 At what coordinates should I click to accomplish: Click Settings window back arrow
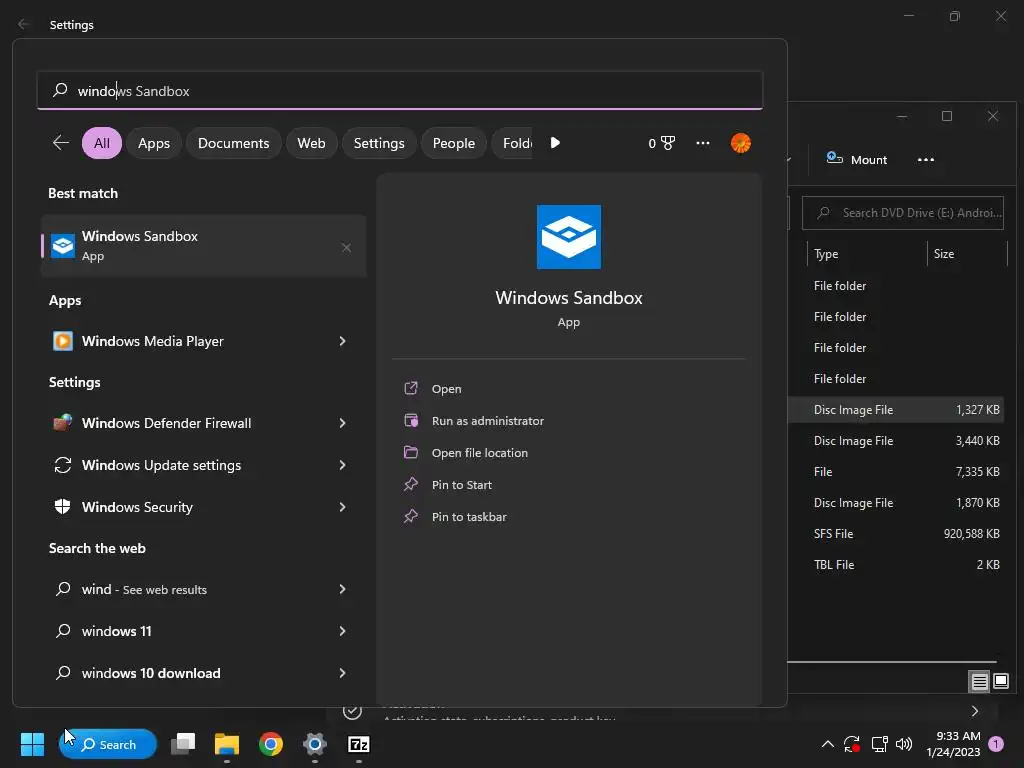(24, 24)
